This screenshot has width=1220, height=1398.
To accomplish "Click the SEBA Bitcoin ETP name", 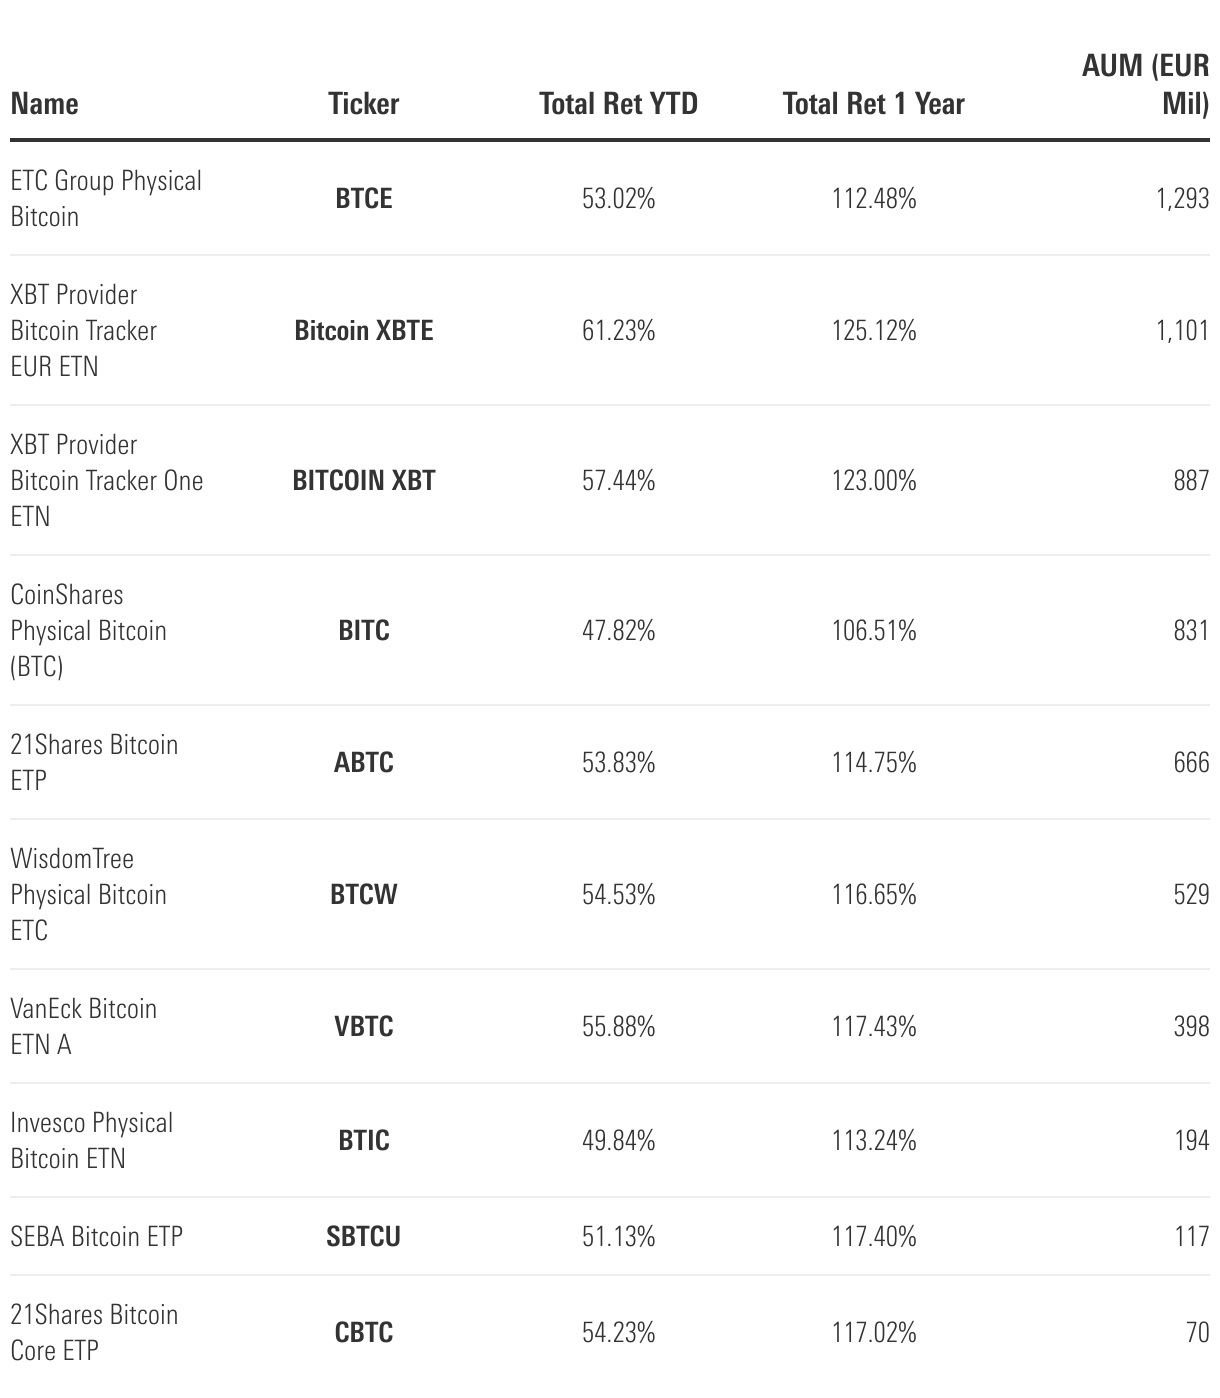I will pyautogui.click(x=97, y=1236).
